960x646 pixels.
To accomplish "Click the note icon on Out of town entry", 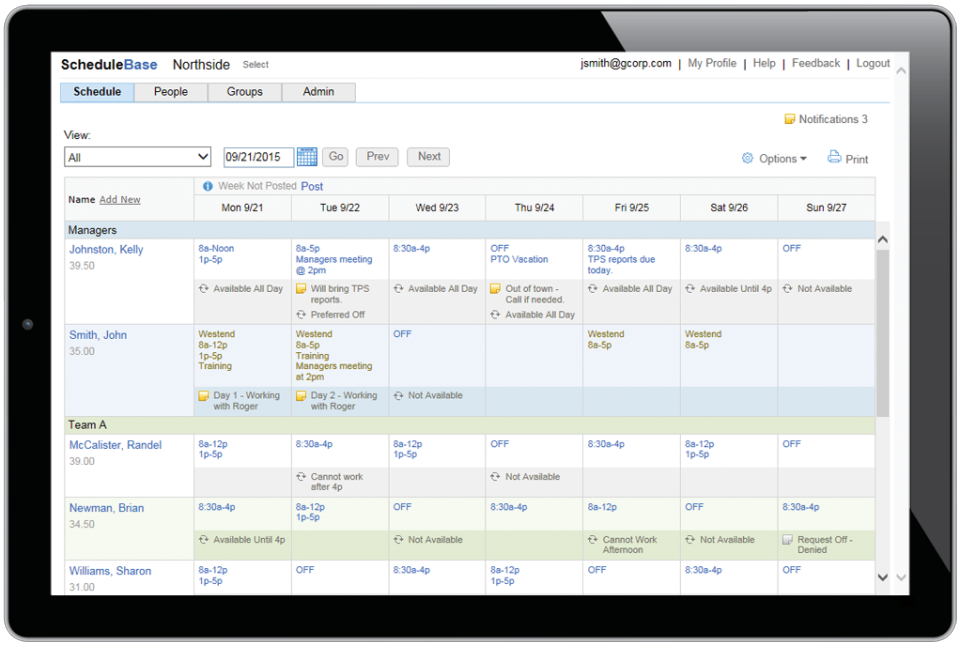I will coord(495,288).
